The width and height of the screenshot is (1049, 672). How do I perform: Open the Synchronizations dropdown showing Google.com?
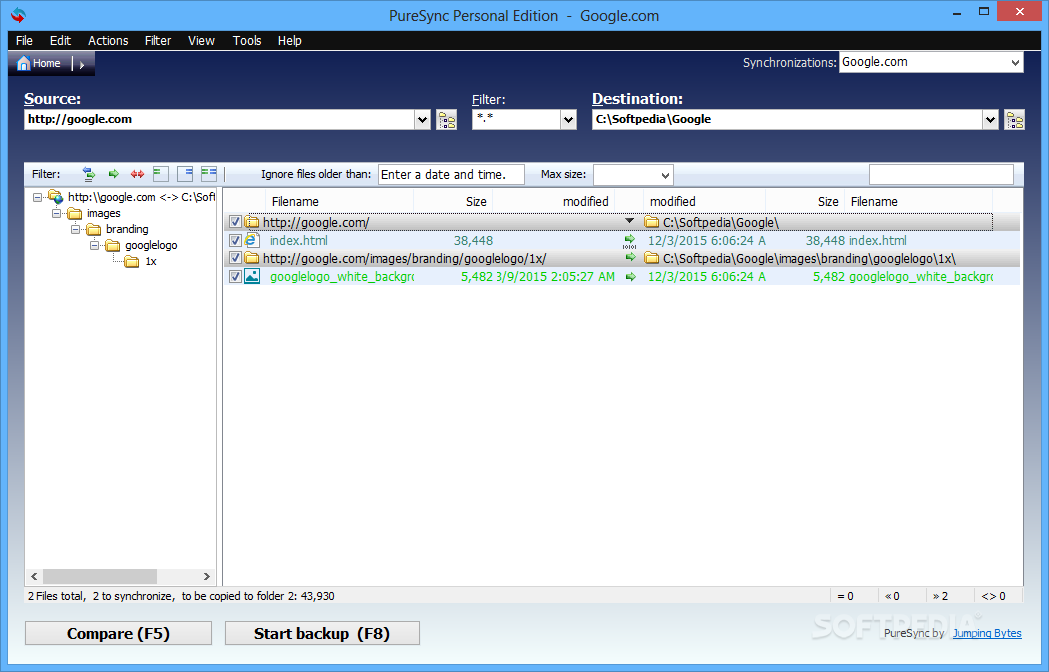[x=1015, y=63]
